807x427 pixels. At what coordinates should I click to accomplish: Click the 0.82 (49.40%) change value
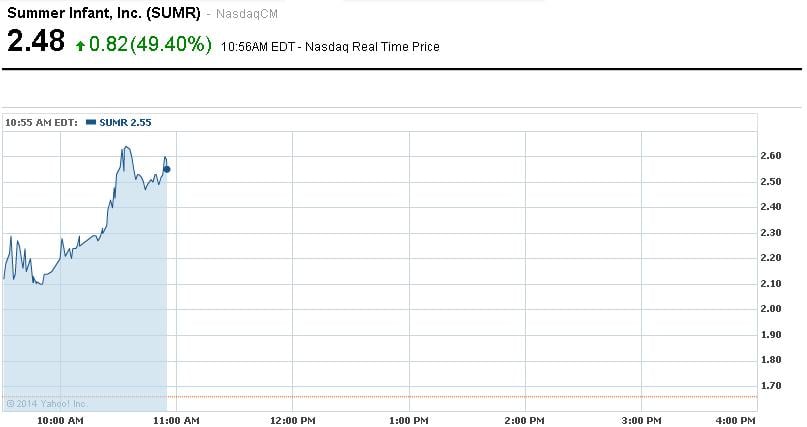point(150,44)
